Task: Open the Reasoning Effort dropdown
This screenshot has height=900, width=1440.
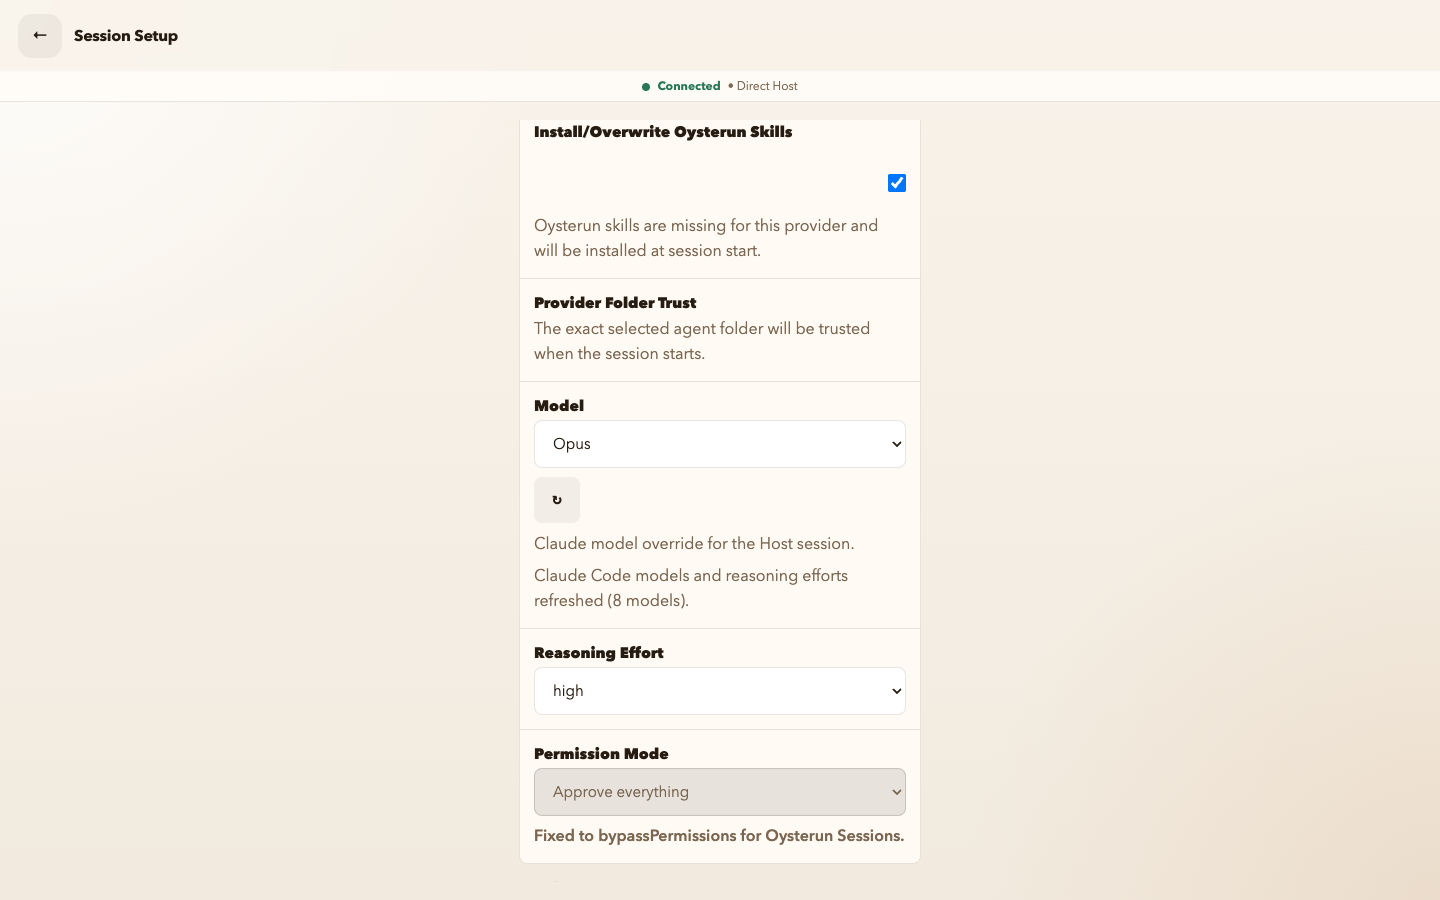Action: (720, 691)
